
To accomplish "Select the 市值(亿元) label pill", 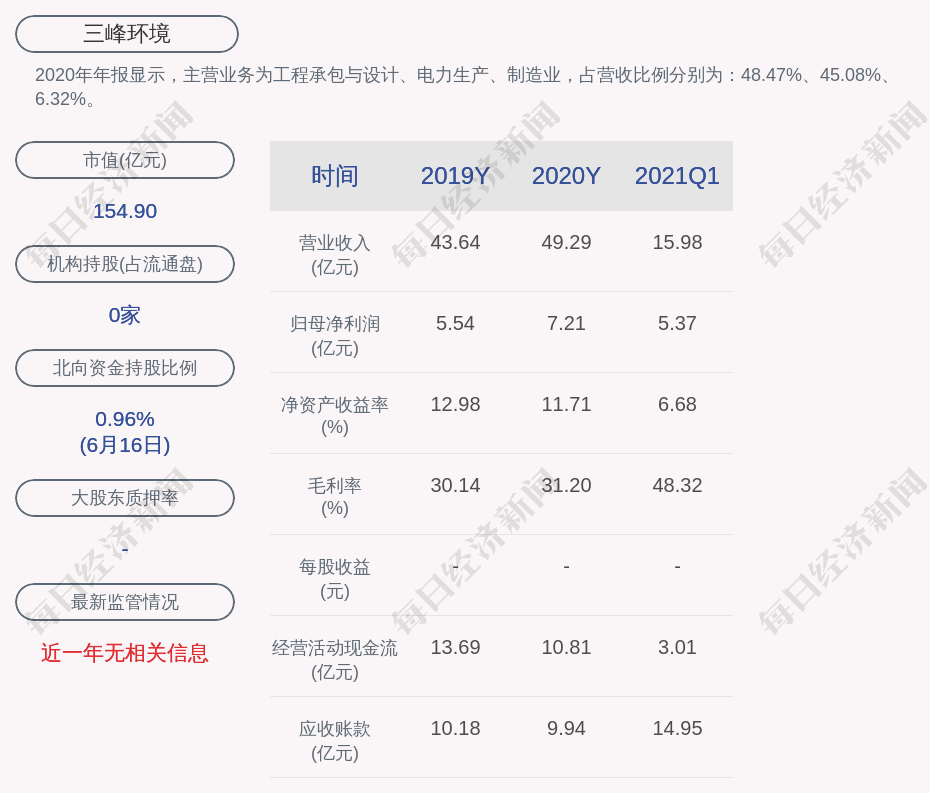I will (125, 160).
